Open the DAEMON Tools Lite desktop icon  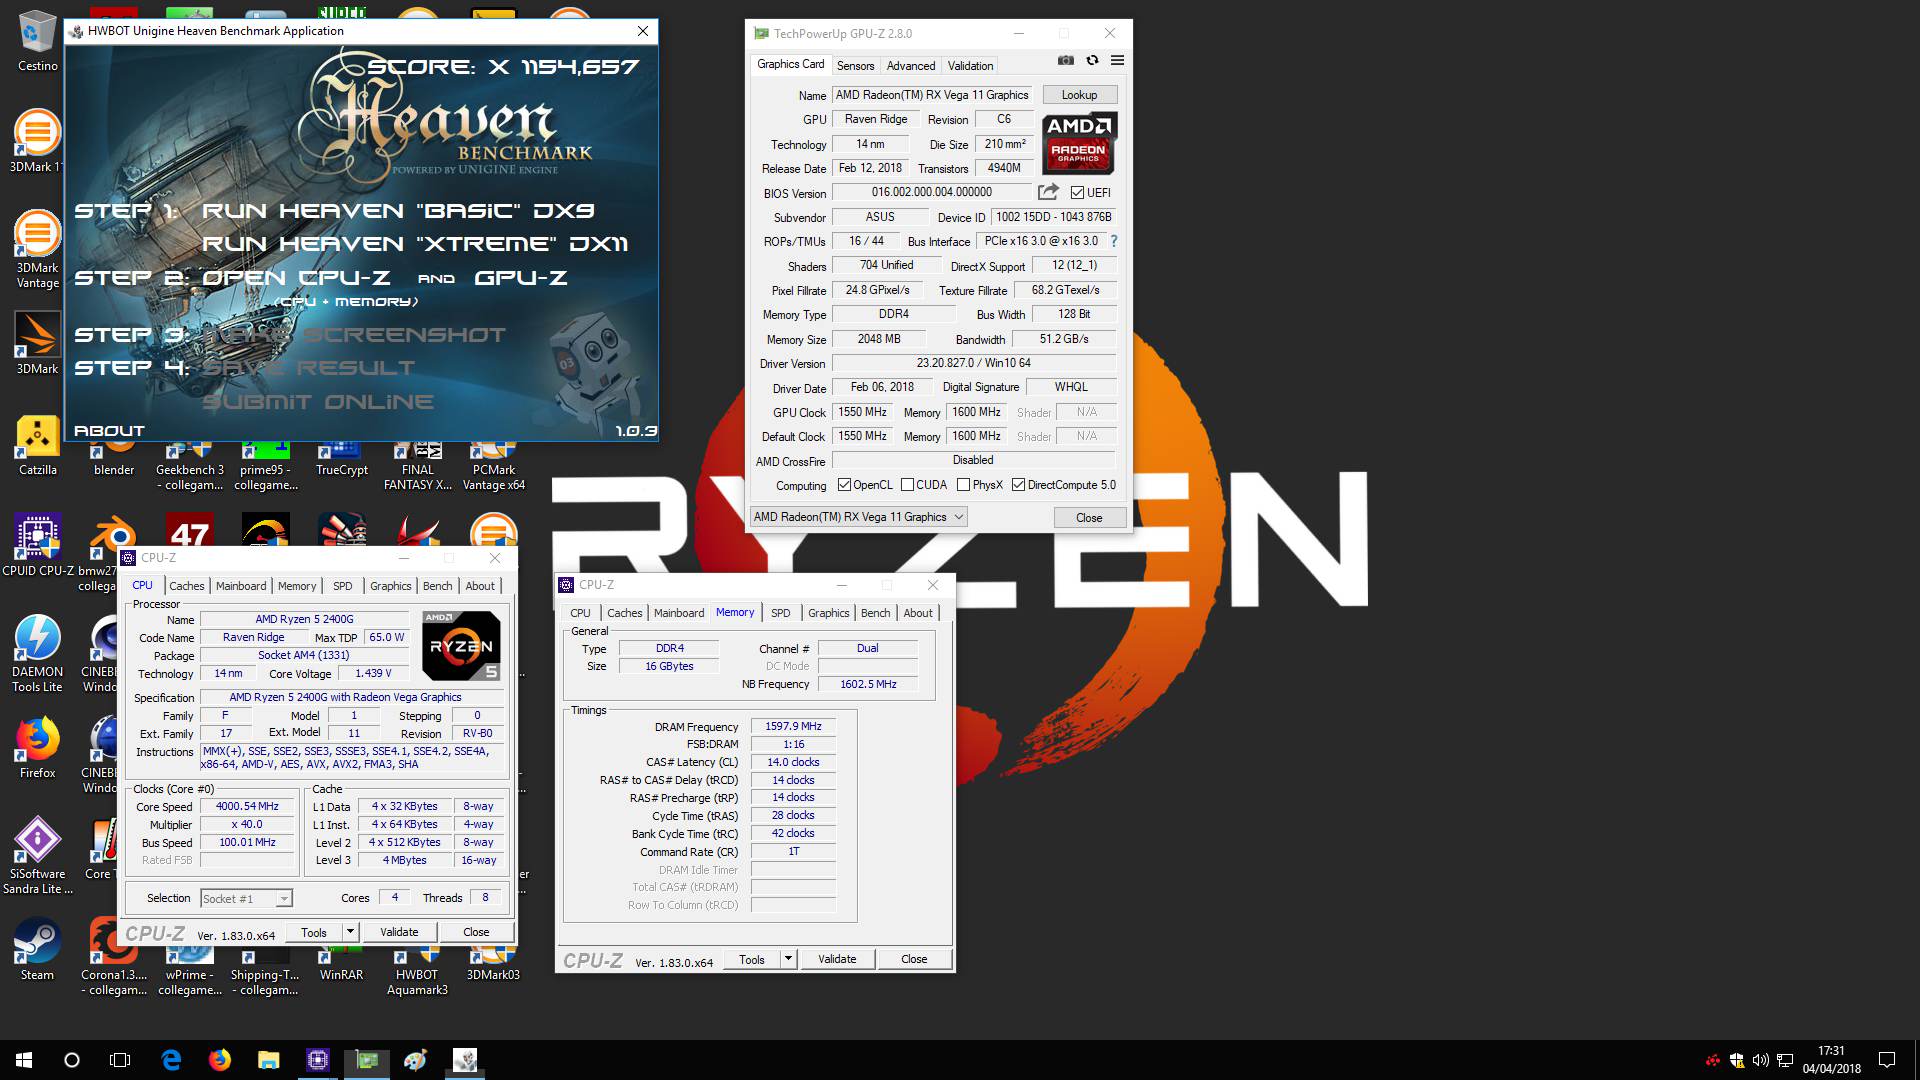37,654
